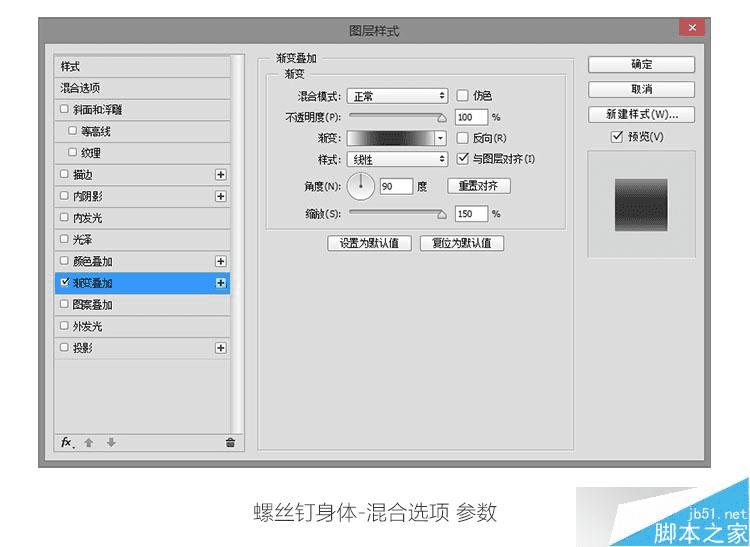Open the 内发光 settings row

pos(143,218)
